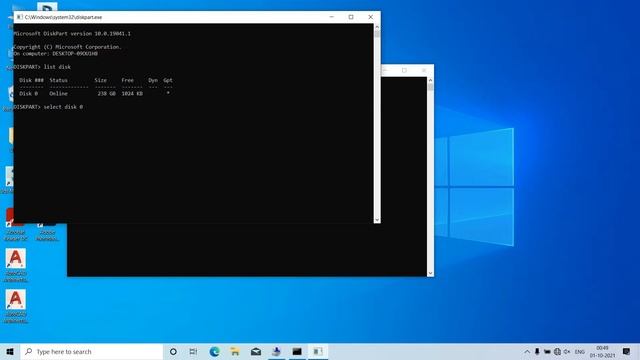Open the network globe tray icon
This screenshot has height=360, width=640.
(557, 351)
